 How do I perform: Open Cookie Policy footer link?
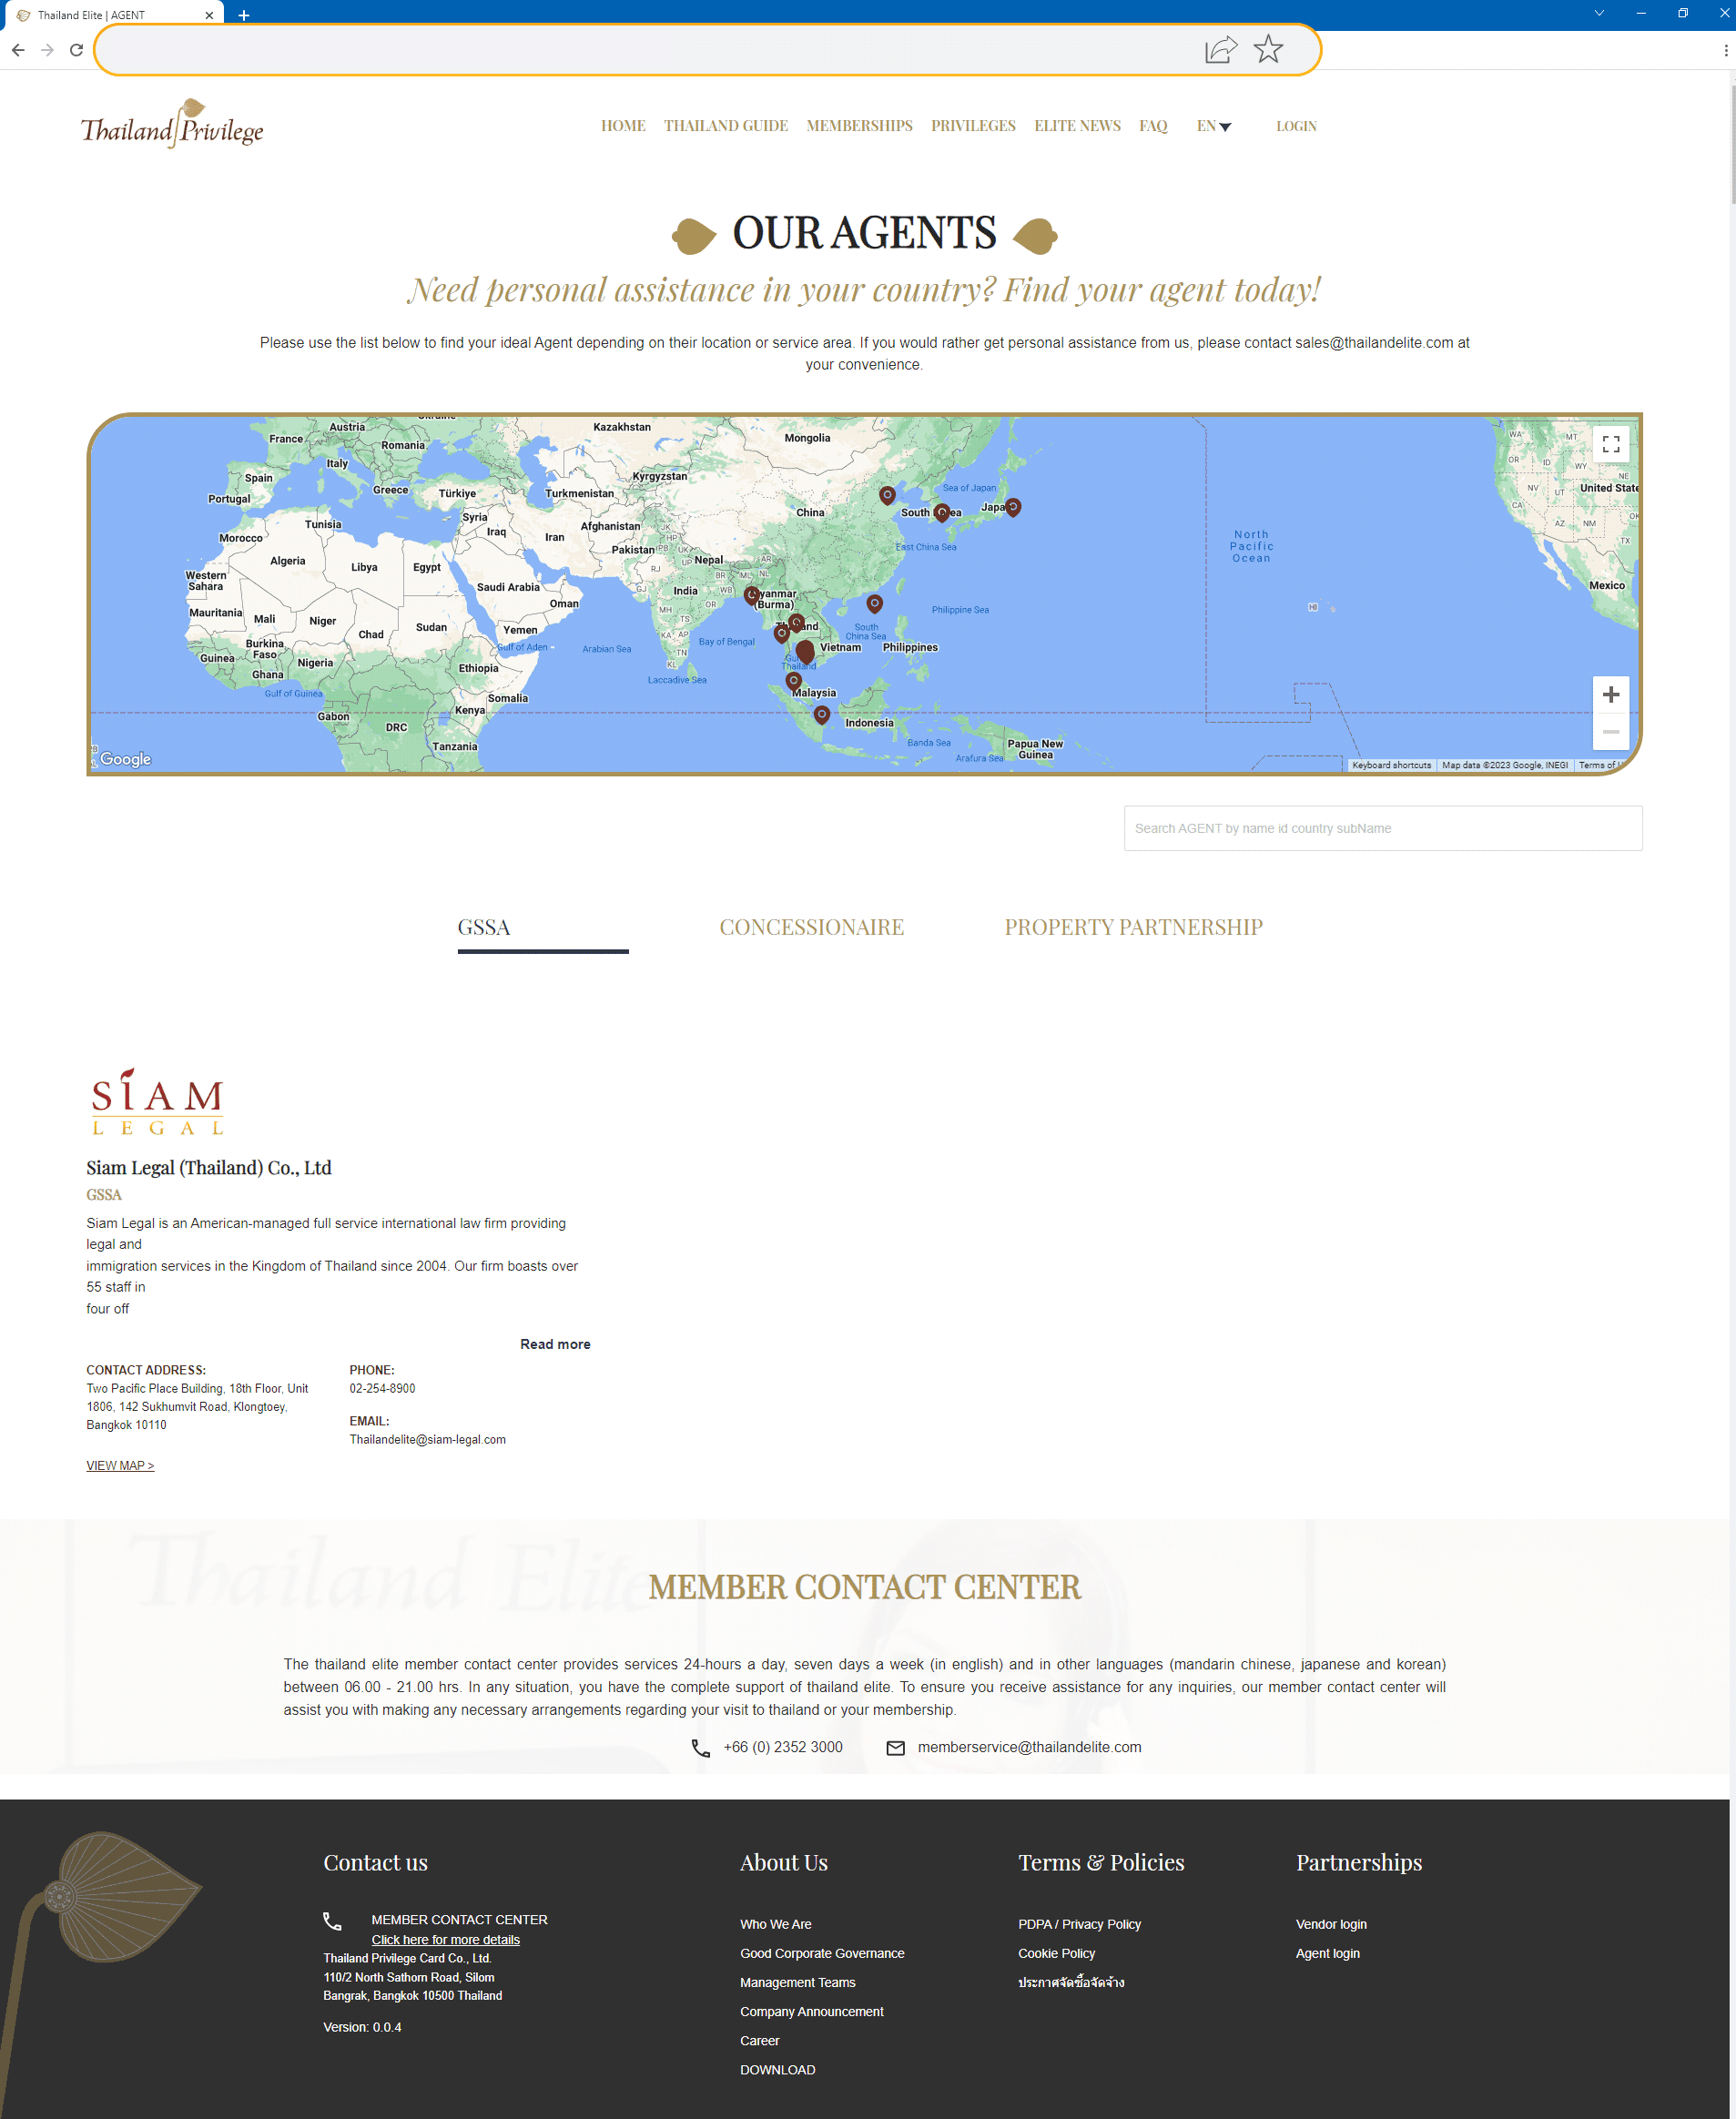tap(1056, 1953)
